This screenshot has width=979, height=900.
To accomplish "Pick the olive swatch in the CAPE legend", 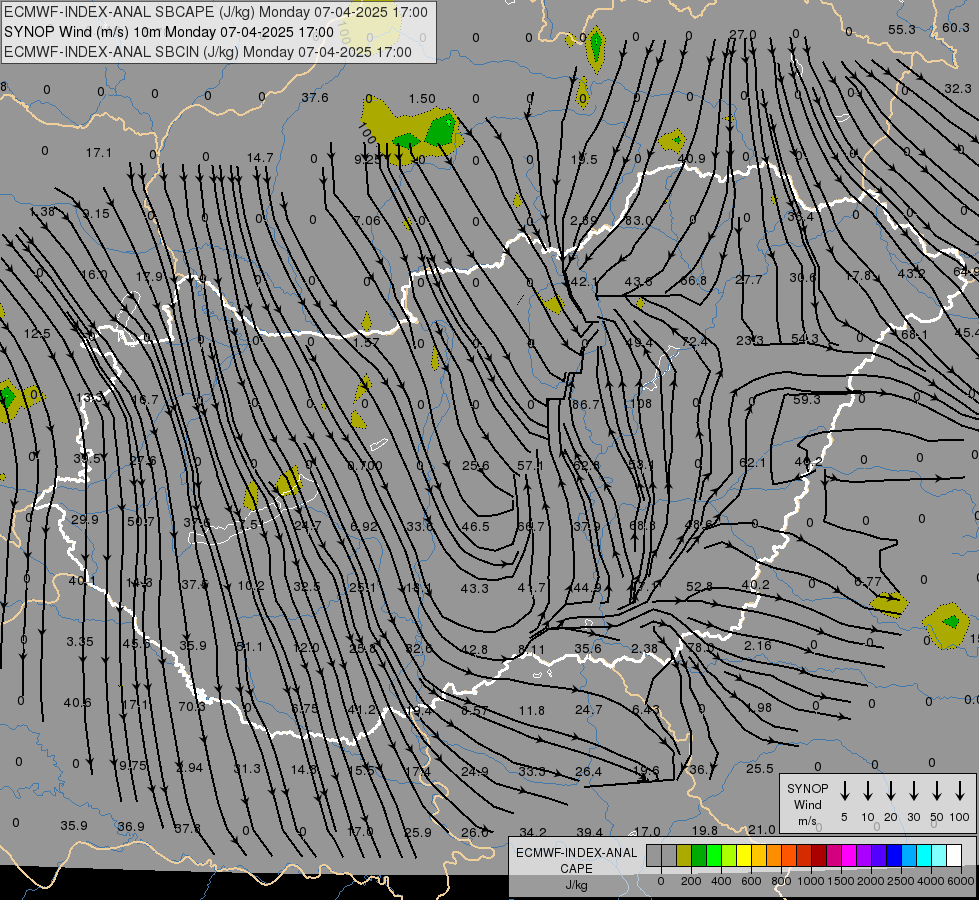I will coord(684,856).
